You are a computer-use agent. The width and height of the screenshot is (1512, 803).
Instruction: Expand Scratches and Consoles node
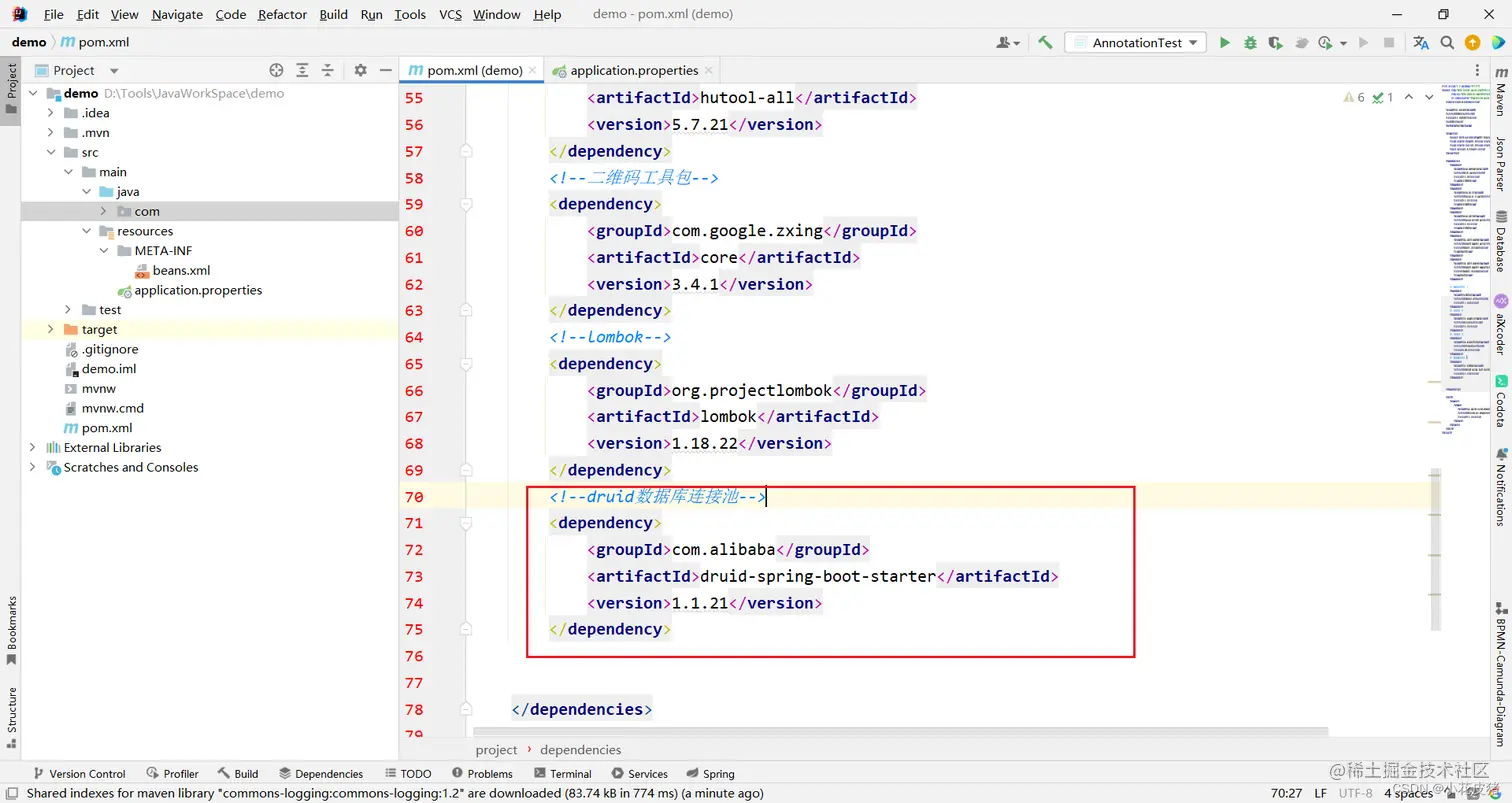32,467
